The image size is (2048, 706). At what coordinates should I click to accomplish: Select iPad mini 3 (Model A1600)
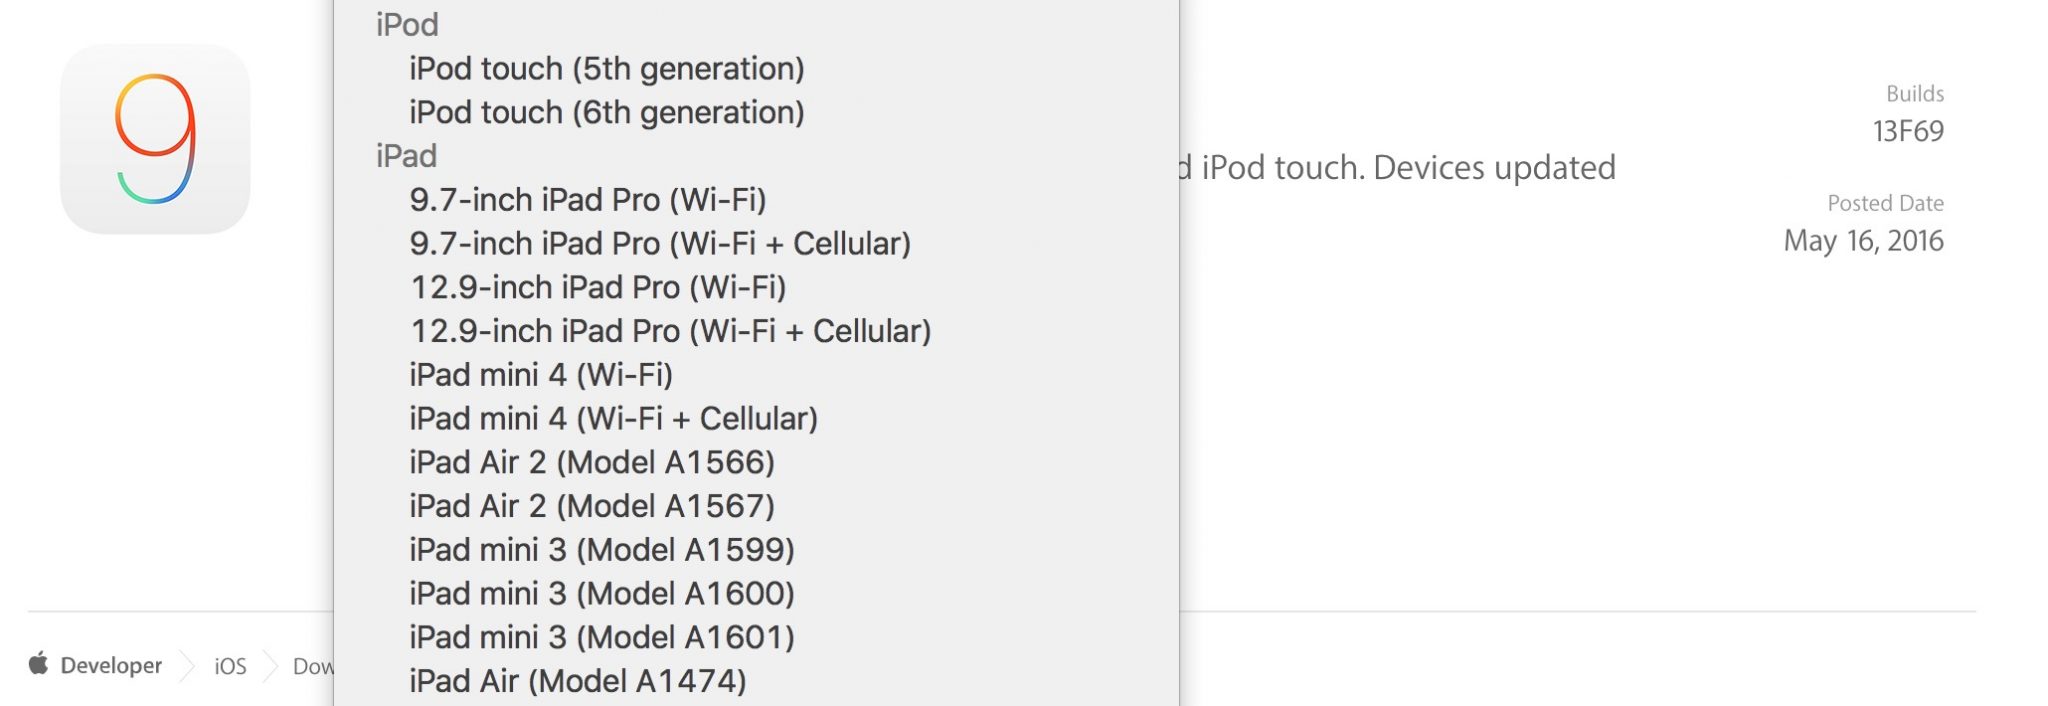pyautogui.click(x=603, y=592)
